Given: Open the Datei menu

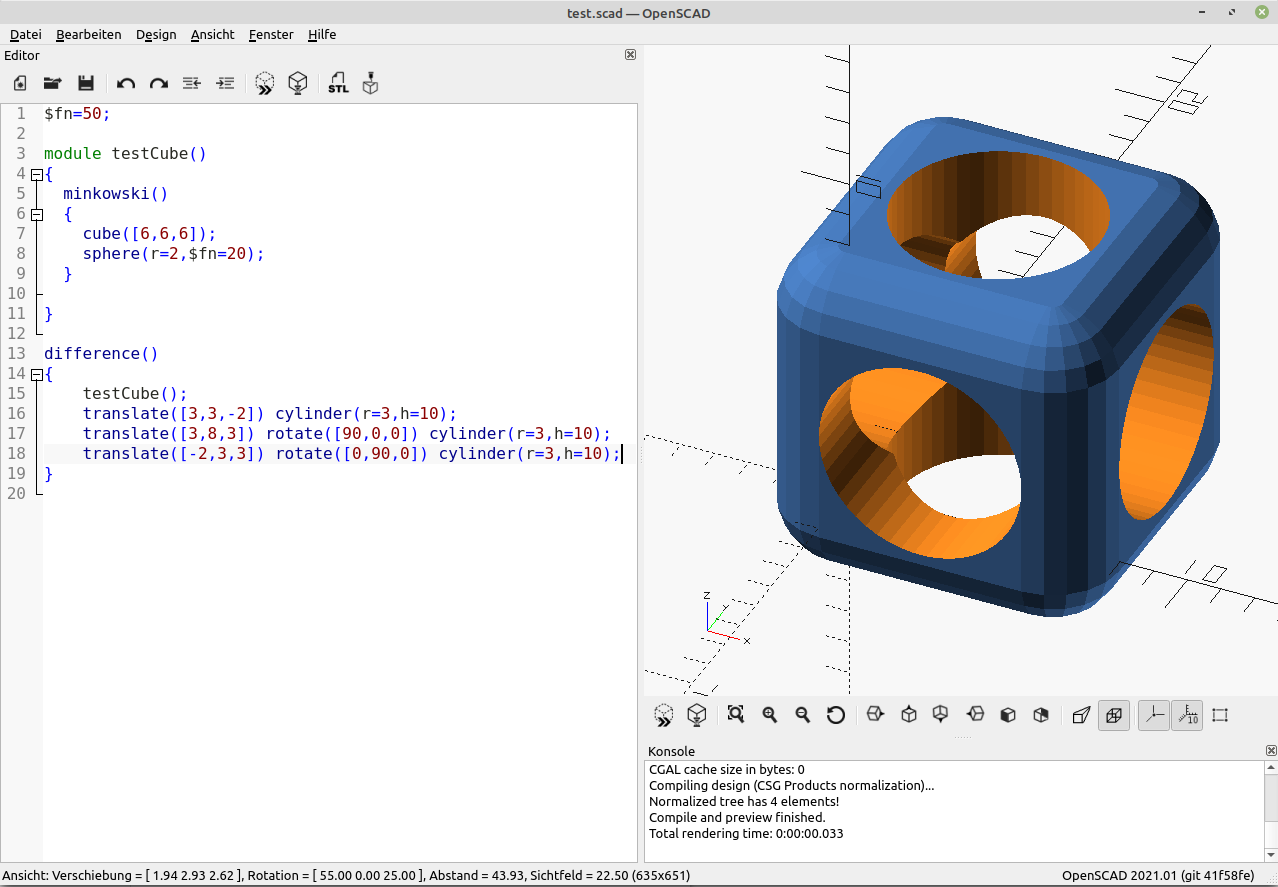Looking at the screenshot, I should pos(26,34).
